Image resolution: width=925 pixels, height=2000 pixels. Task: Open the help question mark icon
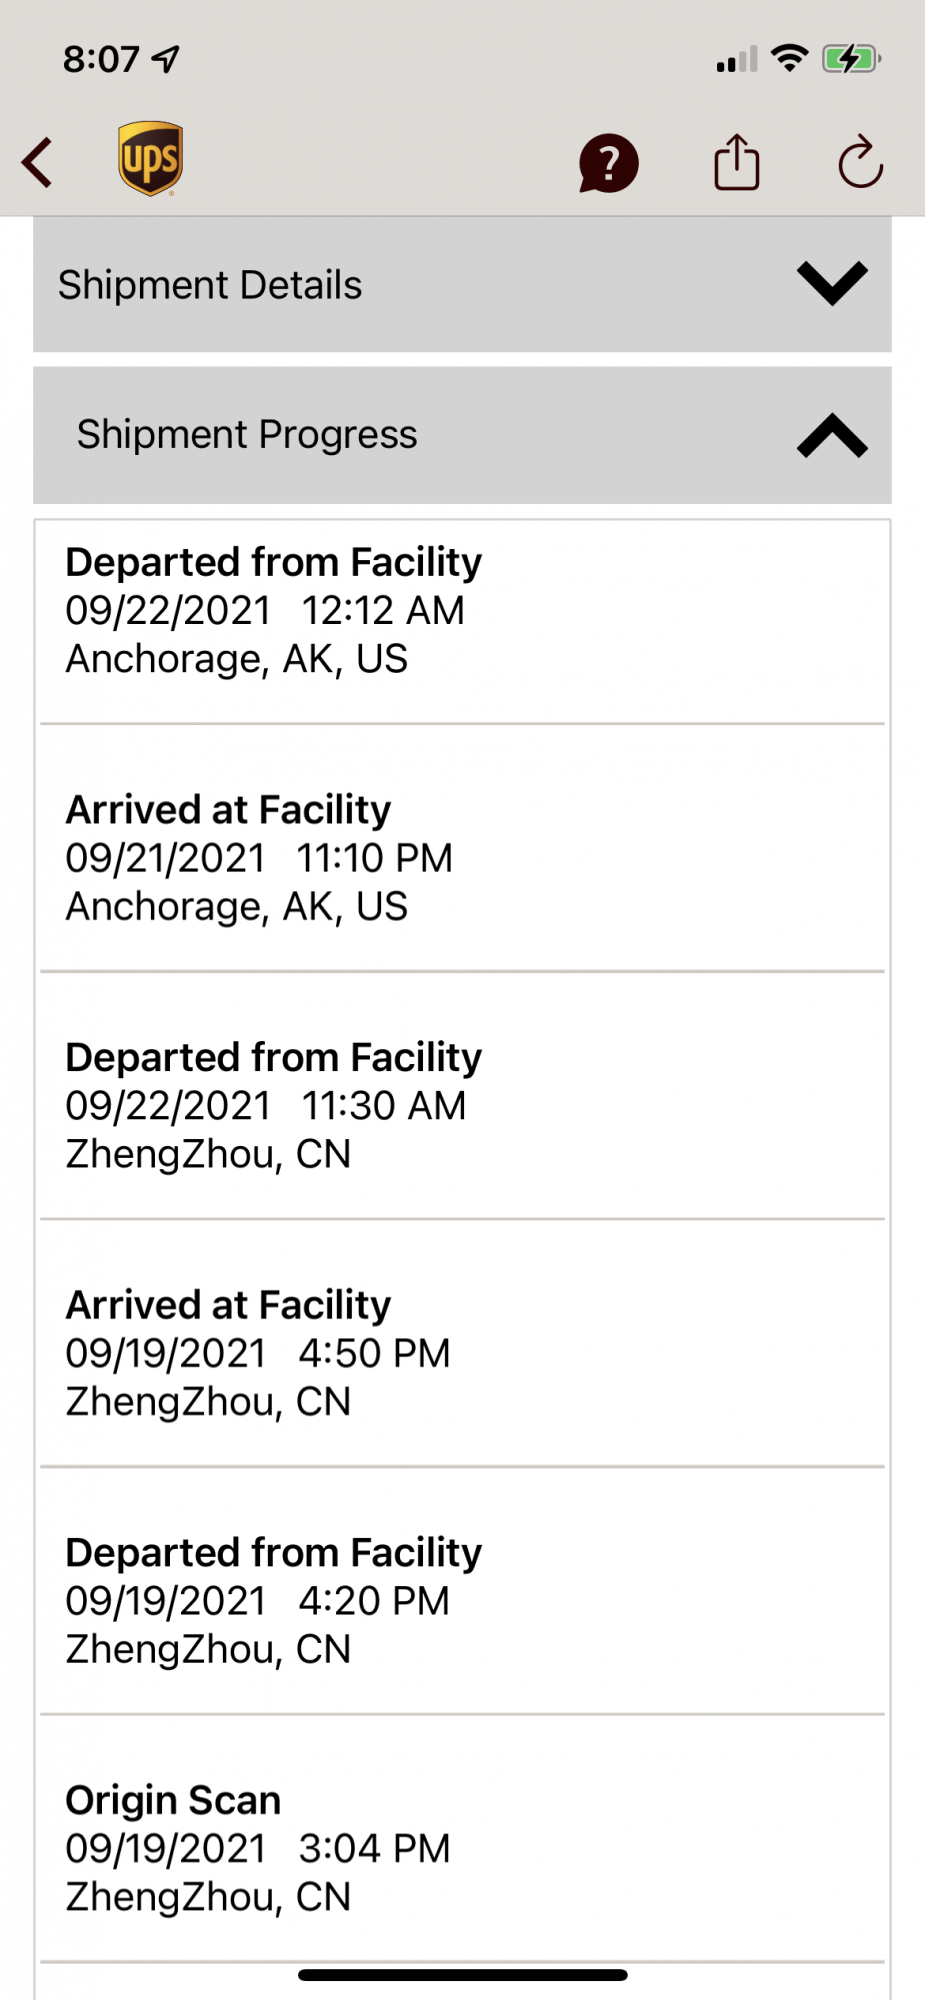click(x=608, y=163)
